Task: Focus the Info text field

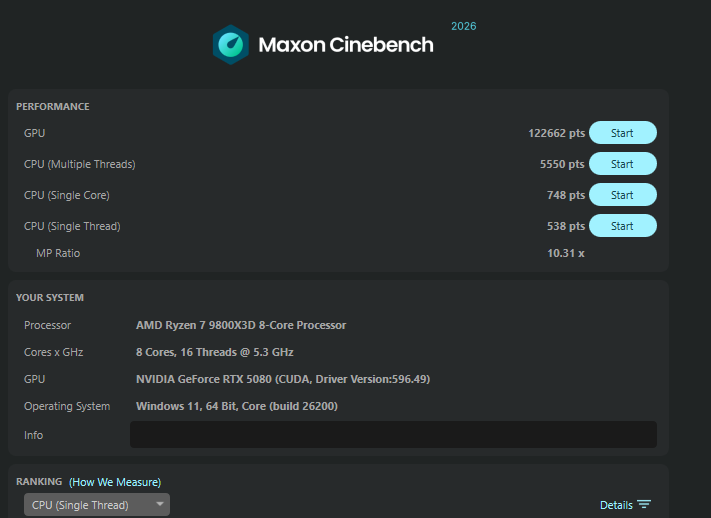Action: pyautogui.click(x=393, y=435)
